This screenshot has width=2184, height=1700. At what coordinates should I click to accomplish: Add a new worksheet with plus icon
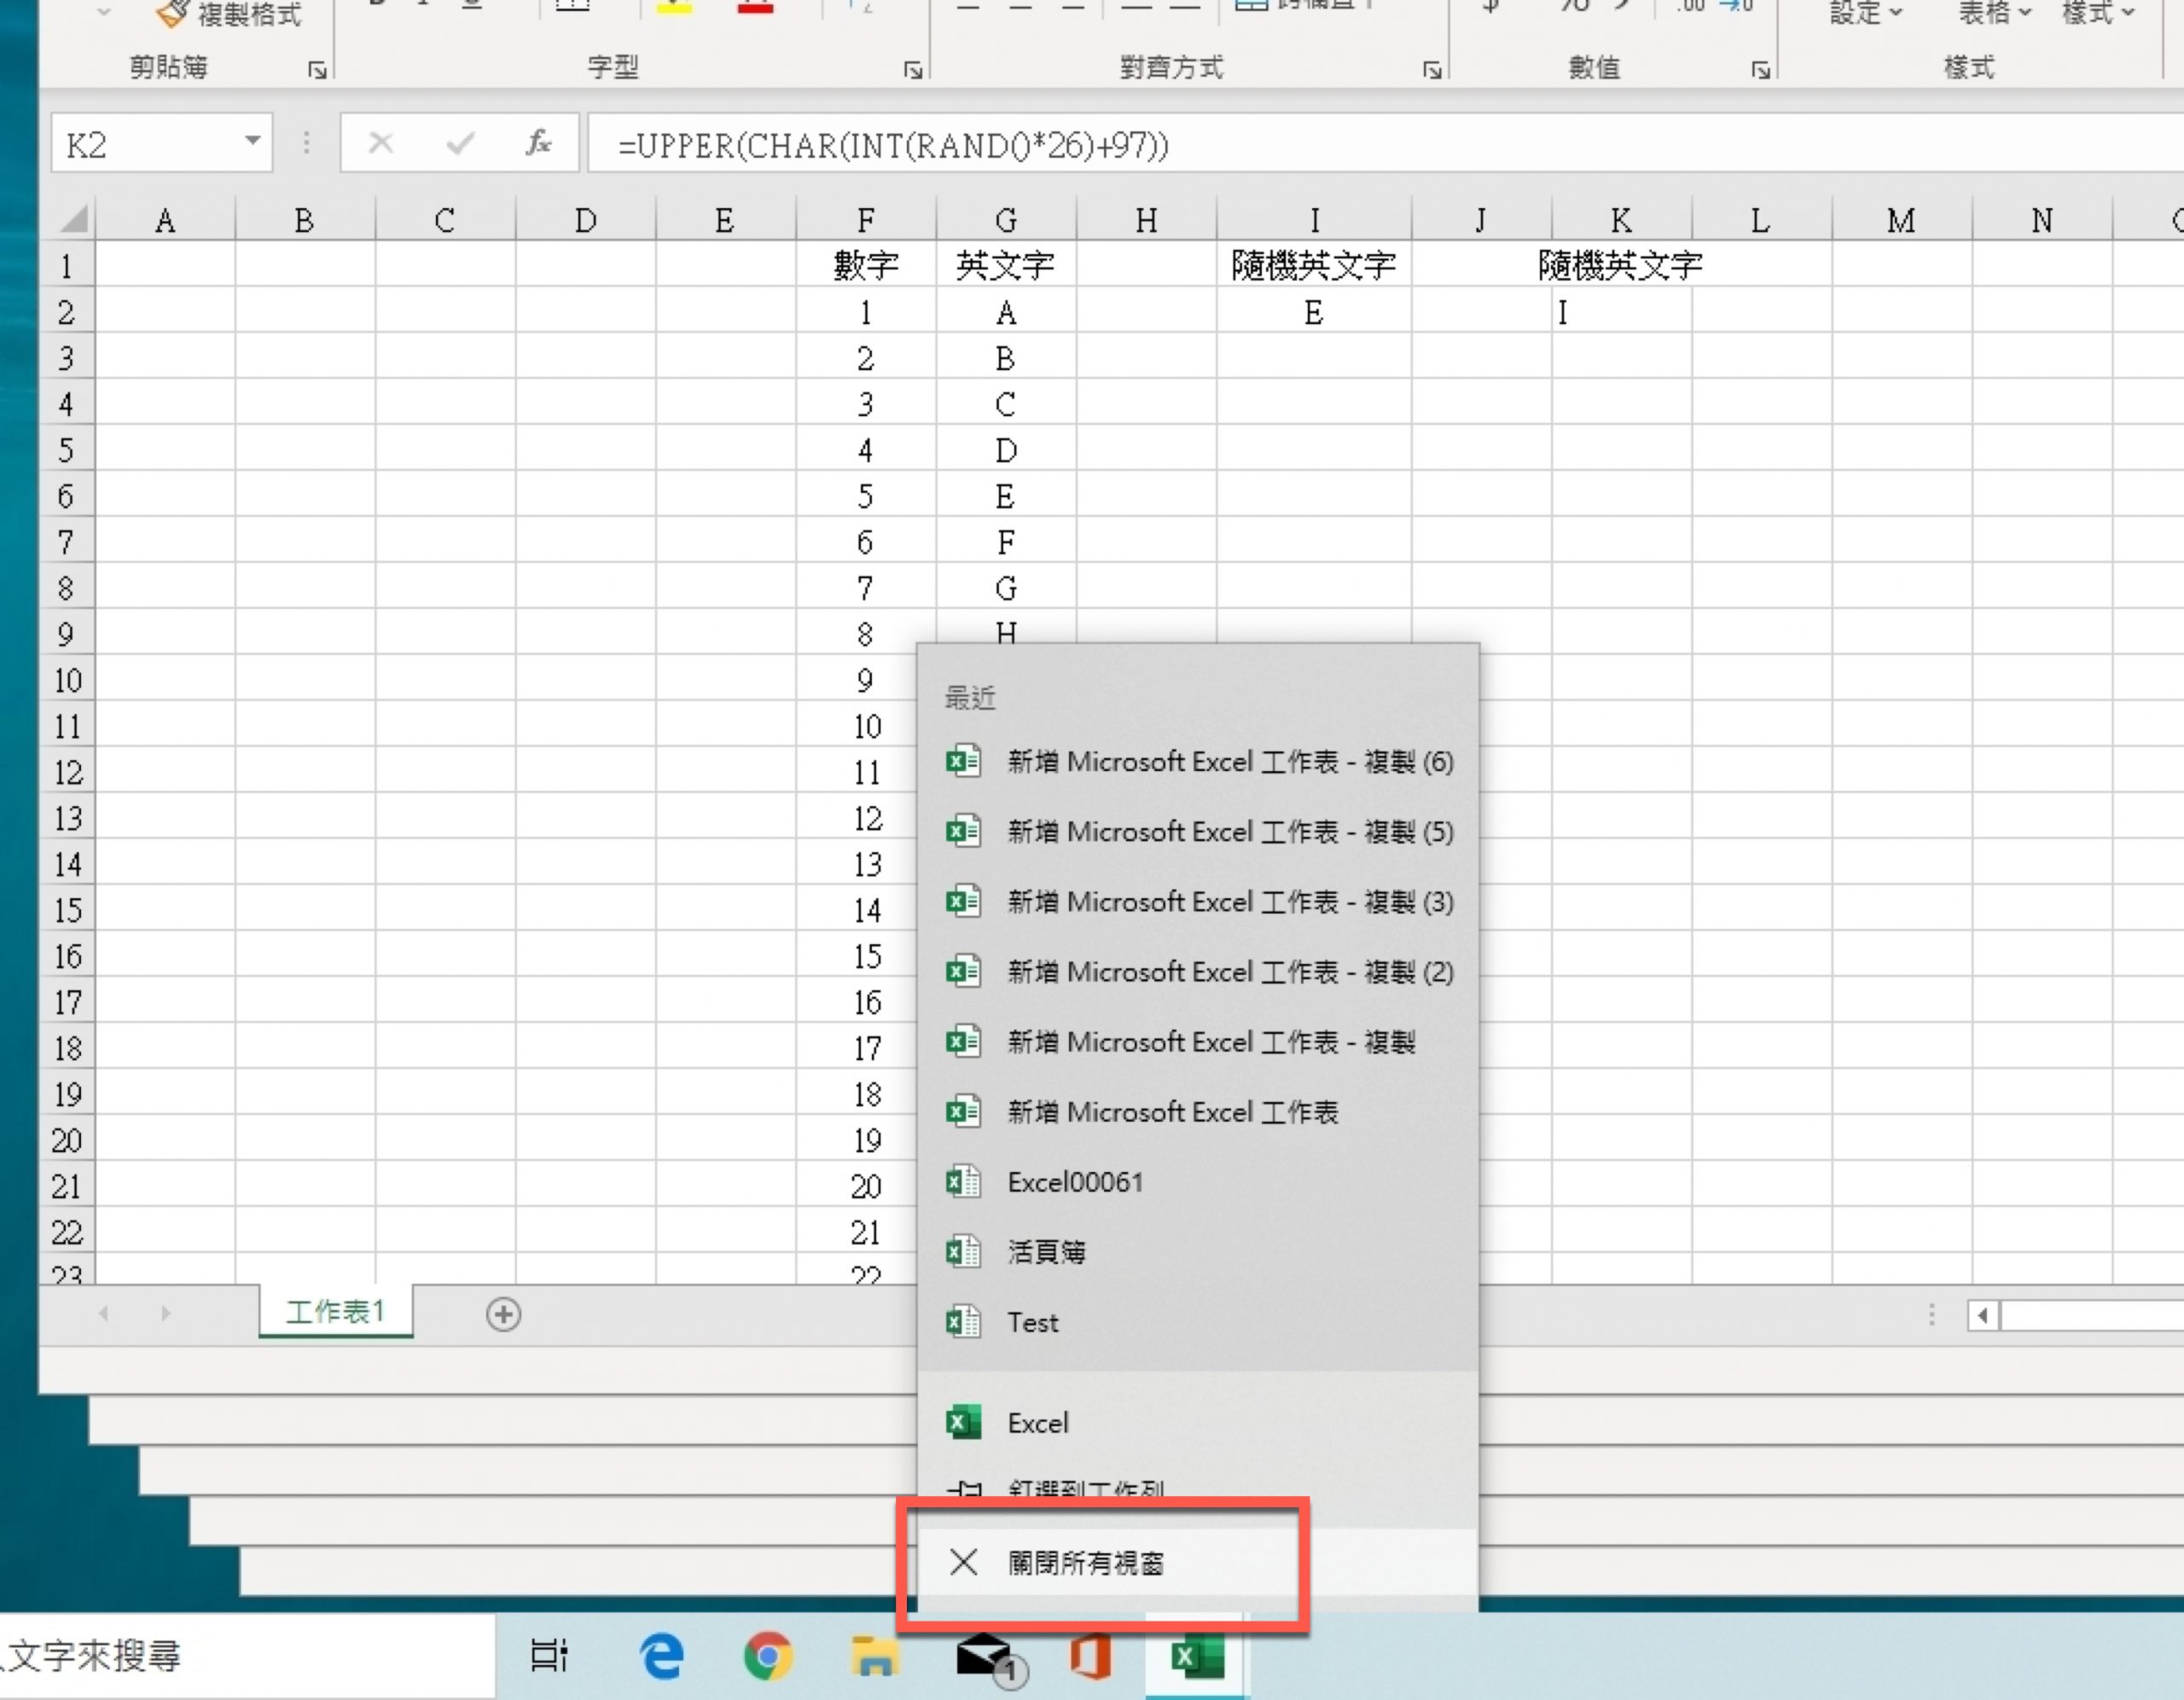(503, 1314)
